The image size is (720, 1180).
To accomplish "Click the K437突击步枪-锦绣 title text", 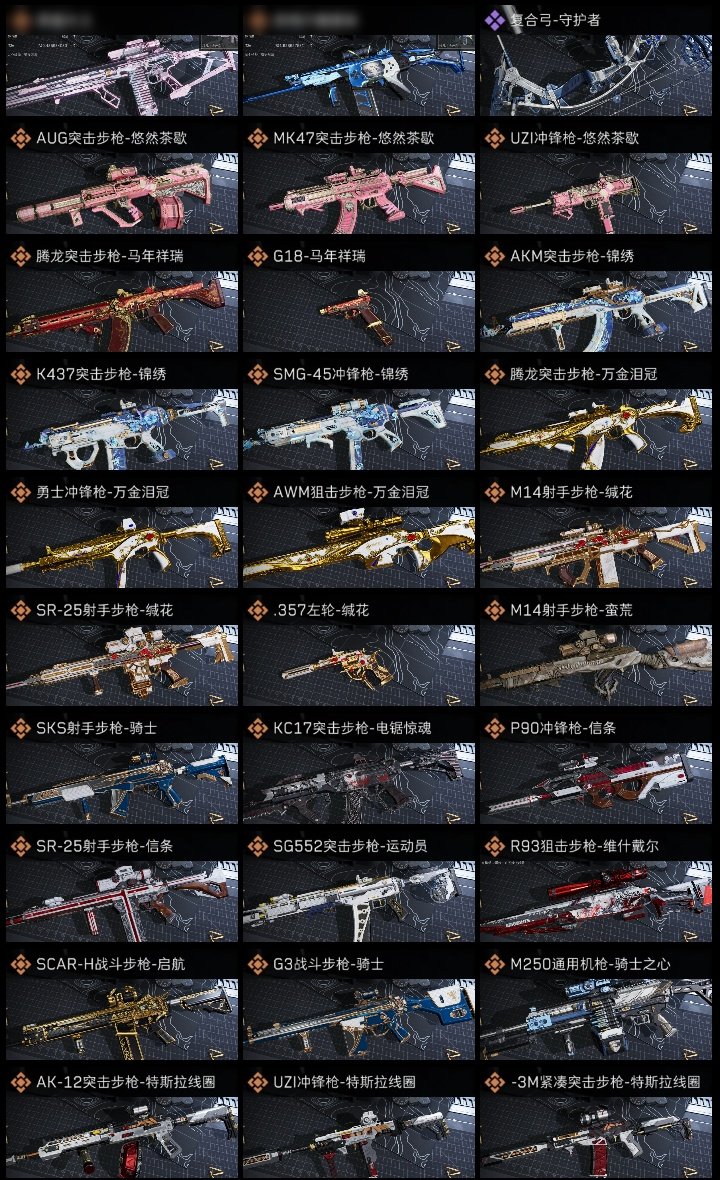I will [x=102, y=374].
